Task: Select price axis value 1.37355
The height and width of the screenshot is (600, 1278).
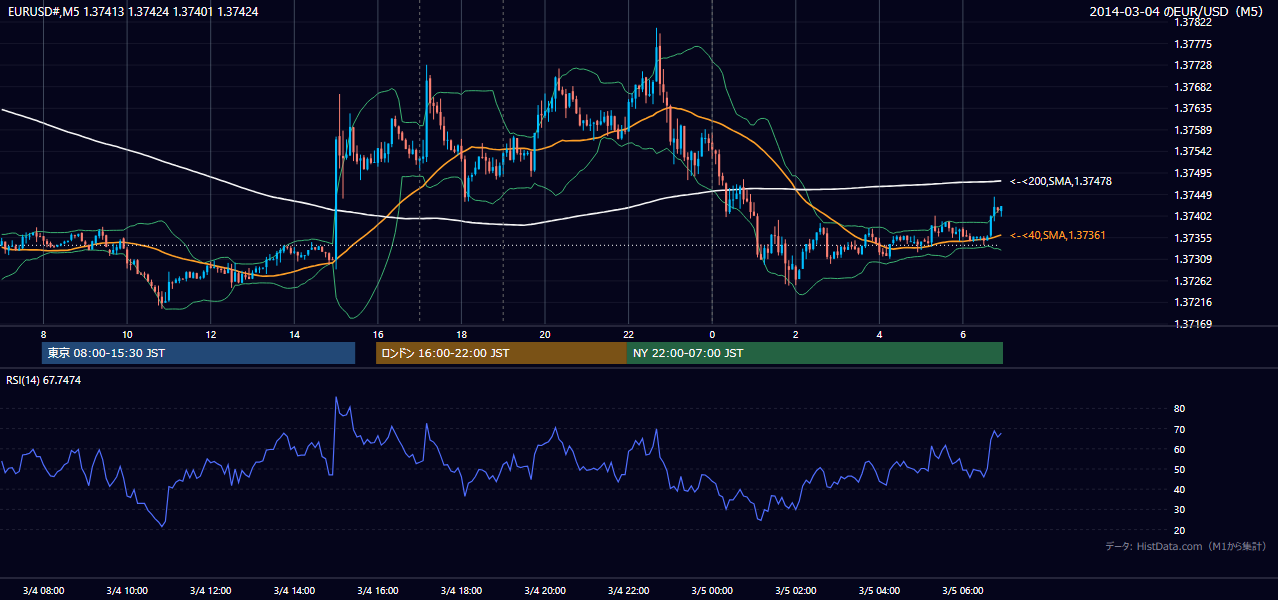Action: coord(1195,238)
